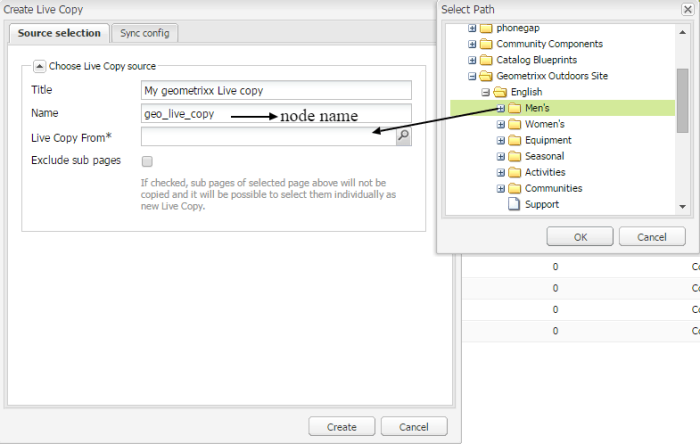Click the path tree scrollbar thumb
This screenshot has height=444, width=700.
[x=682, y=101]
